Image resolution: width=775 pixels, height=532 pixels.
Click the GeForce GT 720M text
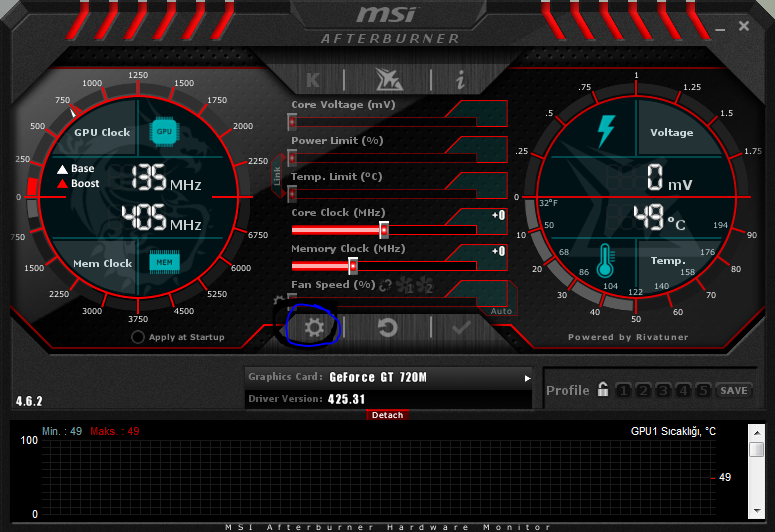click(x=378, y=378)
